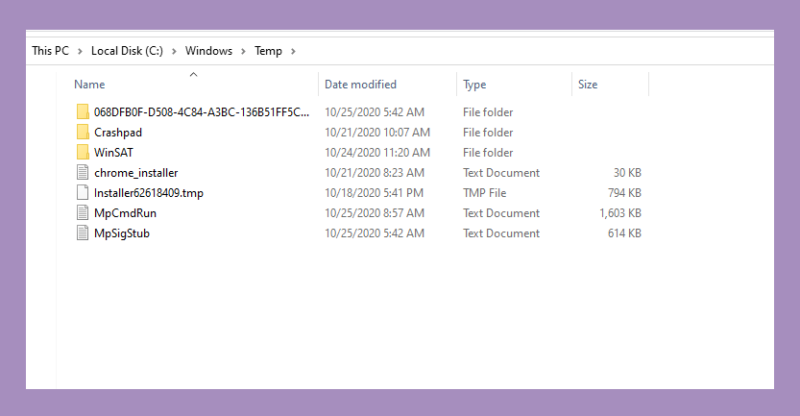Click the 30 KB size value
The width and height of the screenshot is (800, 416).
point(627,173)
